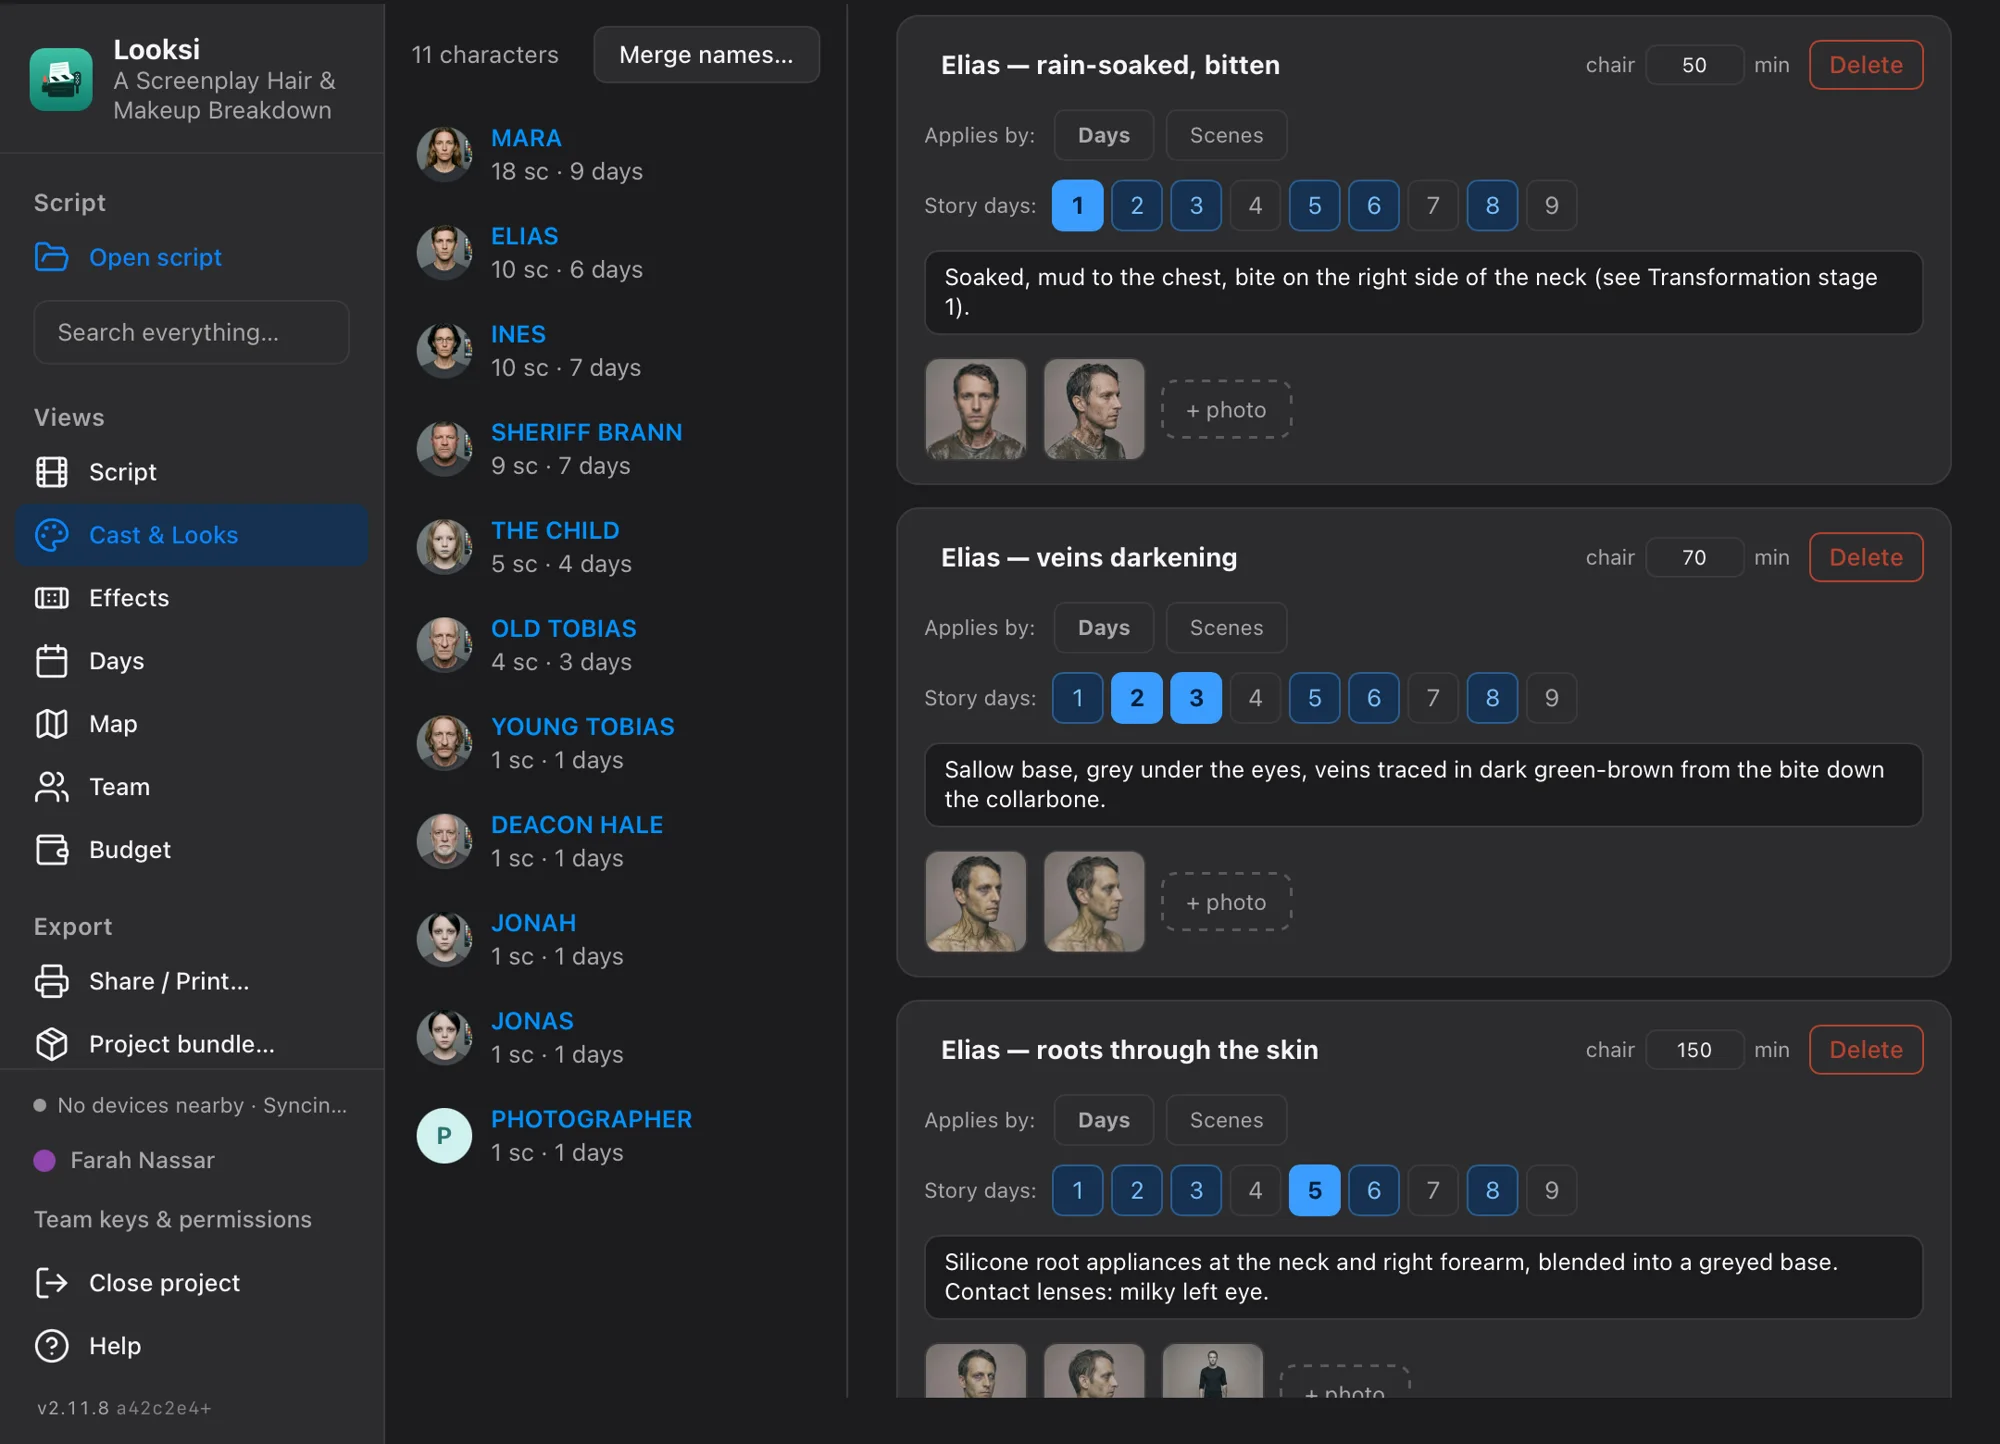
Task: Click the Days calendar icon
Action: pyautogui.click(x=52, y=661)
